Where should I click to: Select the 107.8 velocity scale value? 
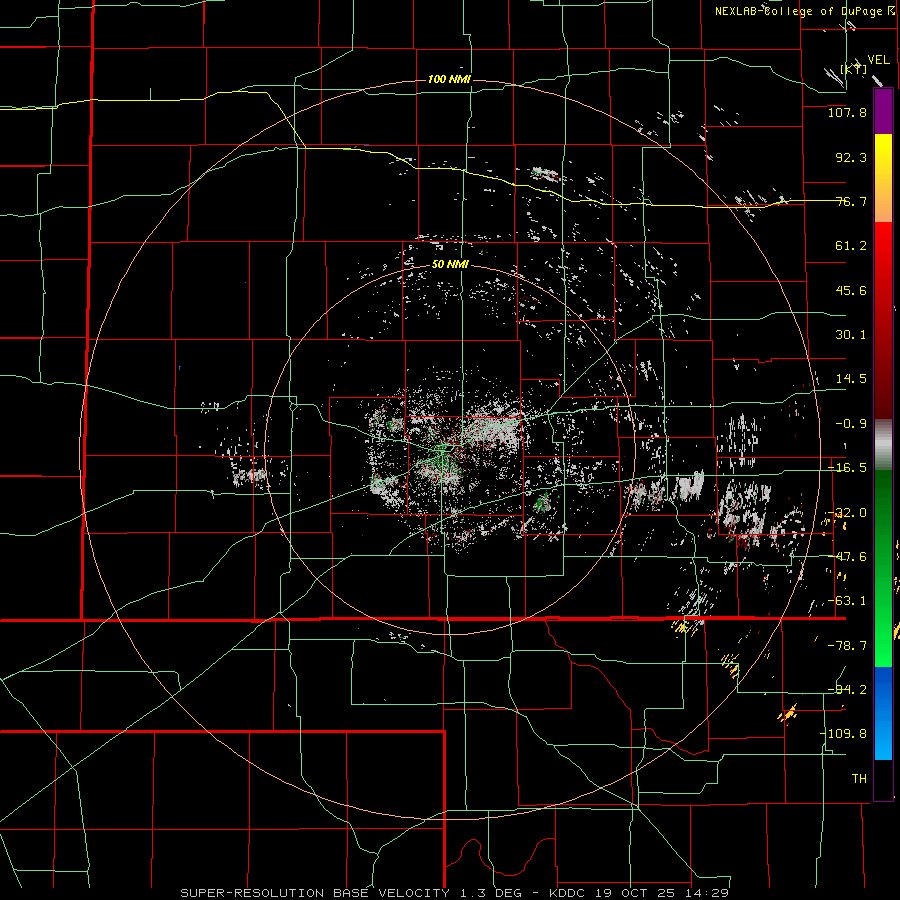(847, 112)
